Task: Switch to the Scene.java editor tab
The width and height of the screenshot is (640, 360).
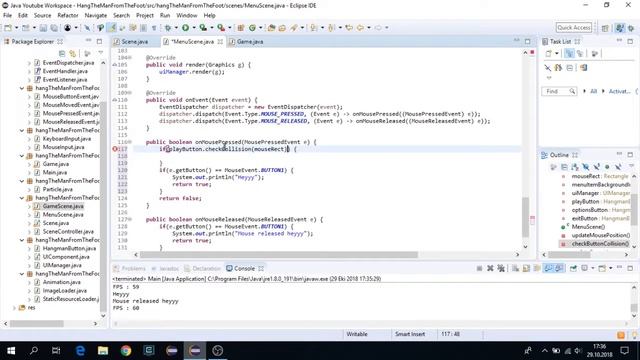Action: (135, 42)
